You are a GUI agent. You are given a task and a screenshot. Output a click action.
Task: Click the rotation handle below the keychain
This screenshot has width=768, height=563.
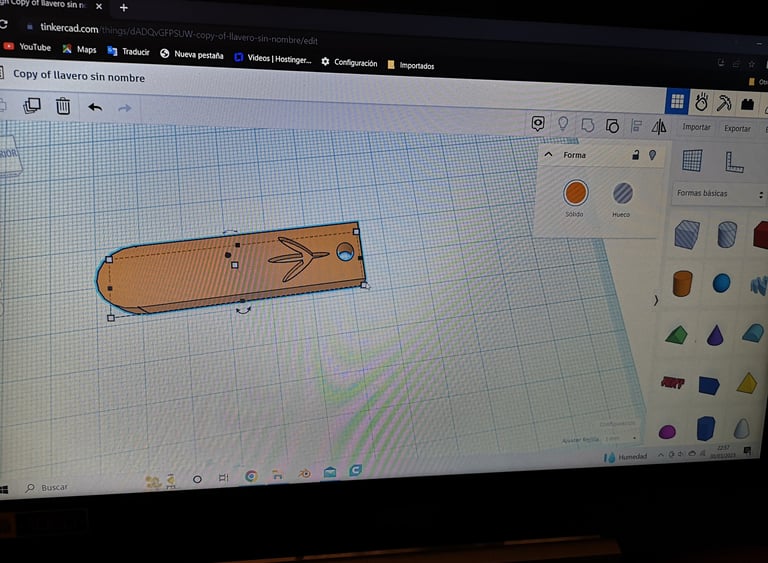click(243, 310)
